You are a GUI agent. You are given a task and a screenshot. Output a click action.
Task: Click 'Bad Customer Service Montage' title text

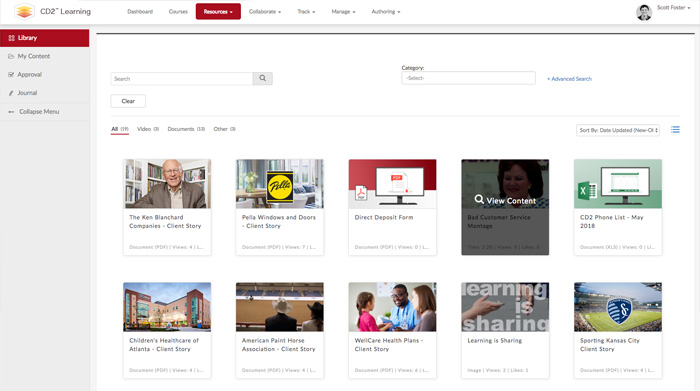tap(499, 221)
